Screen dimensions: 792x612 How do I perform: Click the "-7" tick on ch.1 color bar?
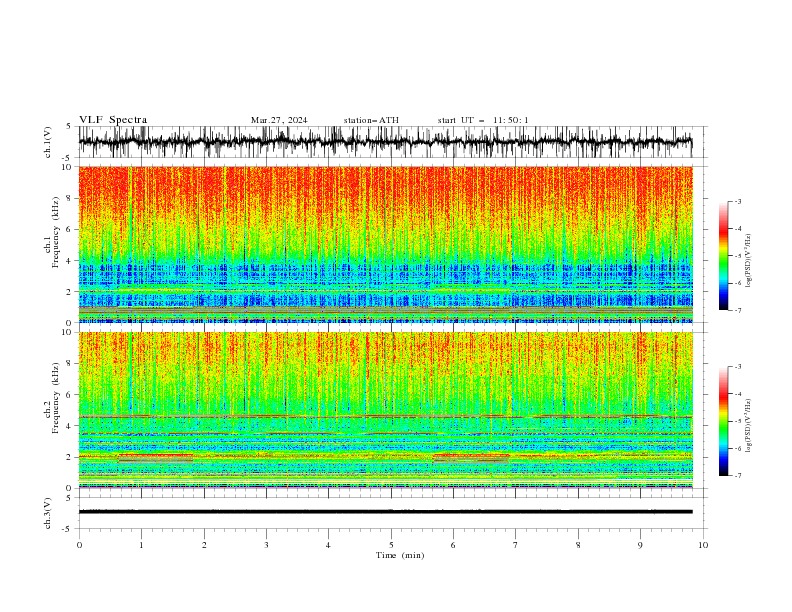(737, 310)
